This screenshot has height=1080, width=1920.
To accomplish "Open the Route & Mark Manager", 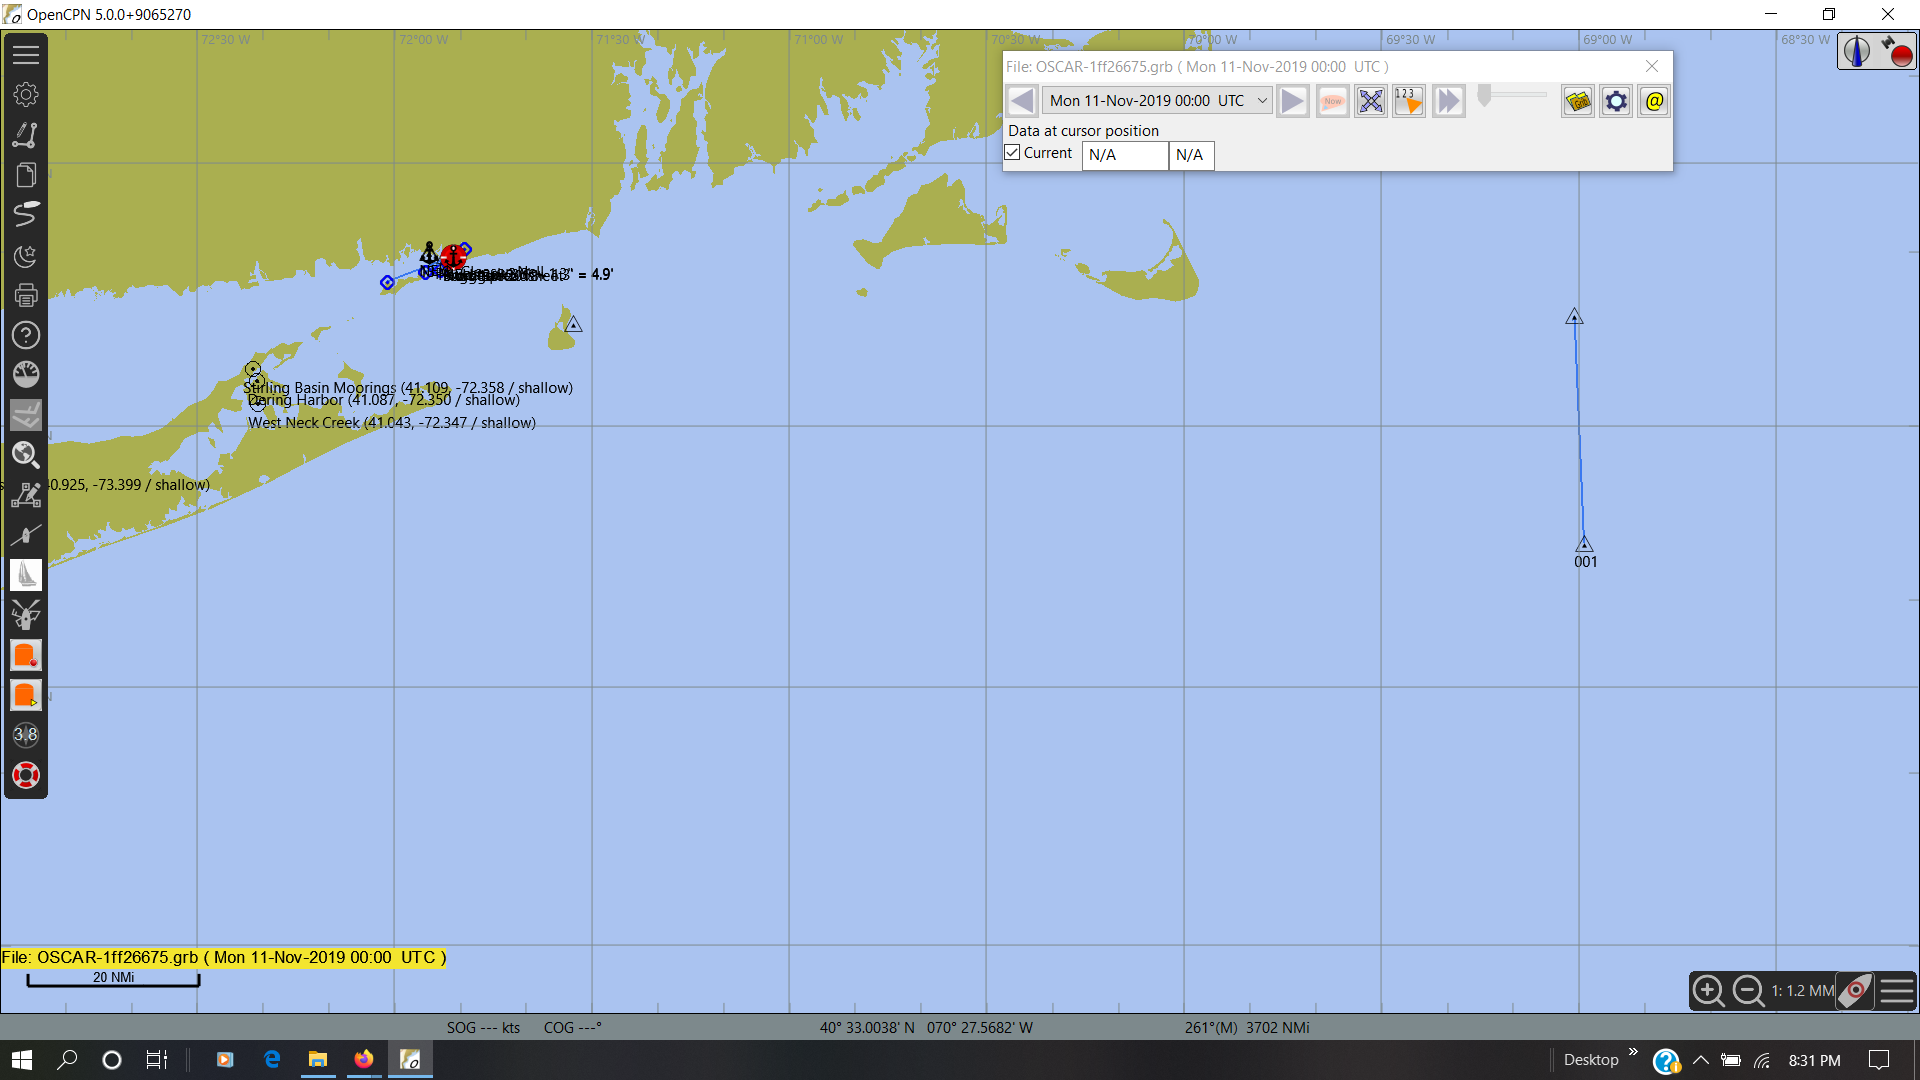I will point(26,175).
